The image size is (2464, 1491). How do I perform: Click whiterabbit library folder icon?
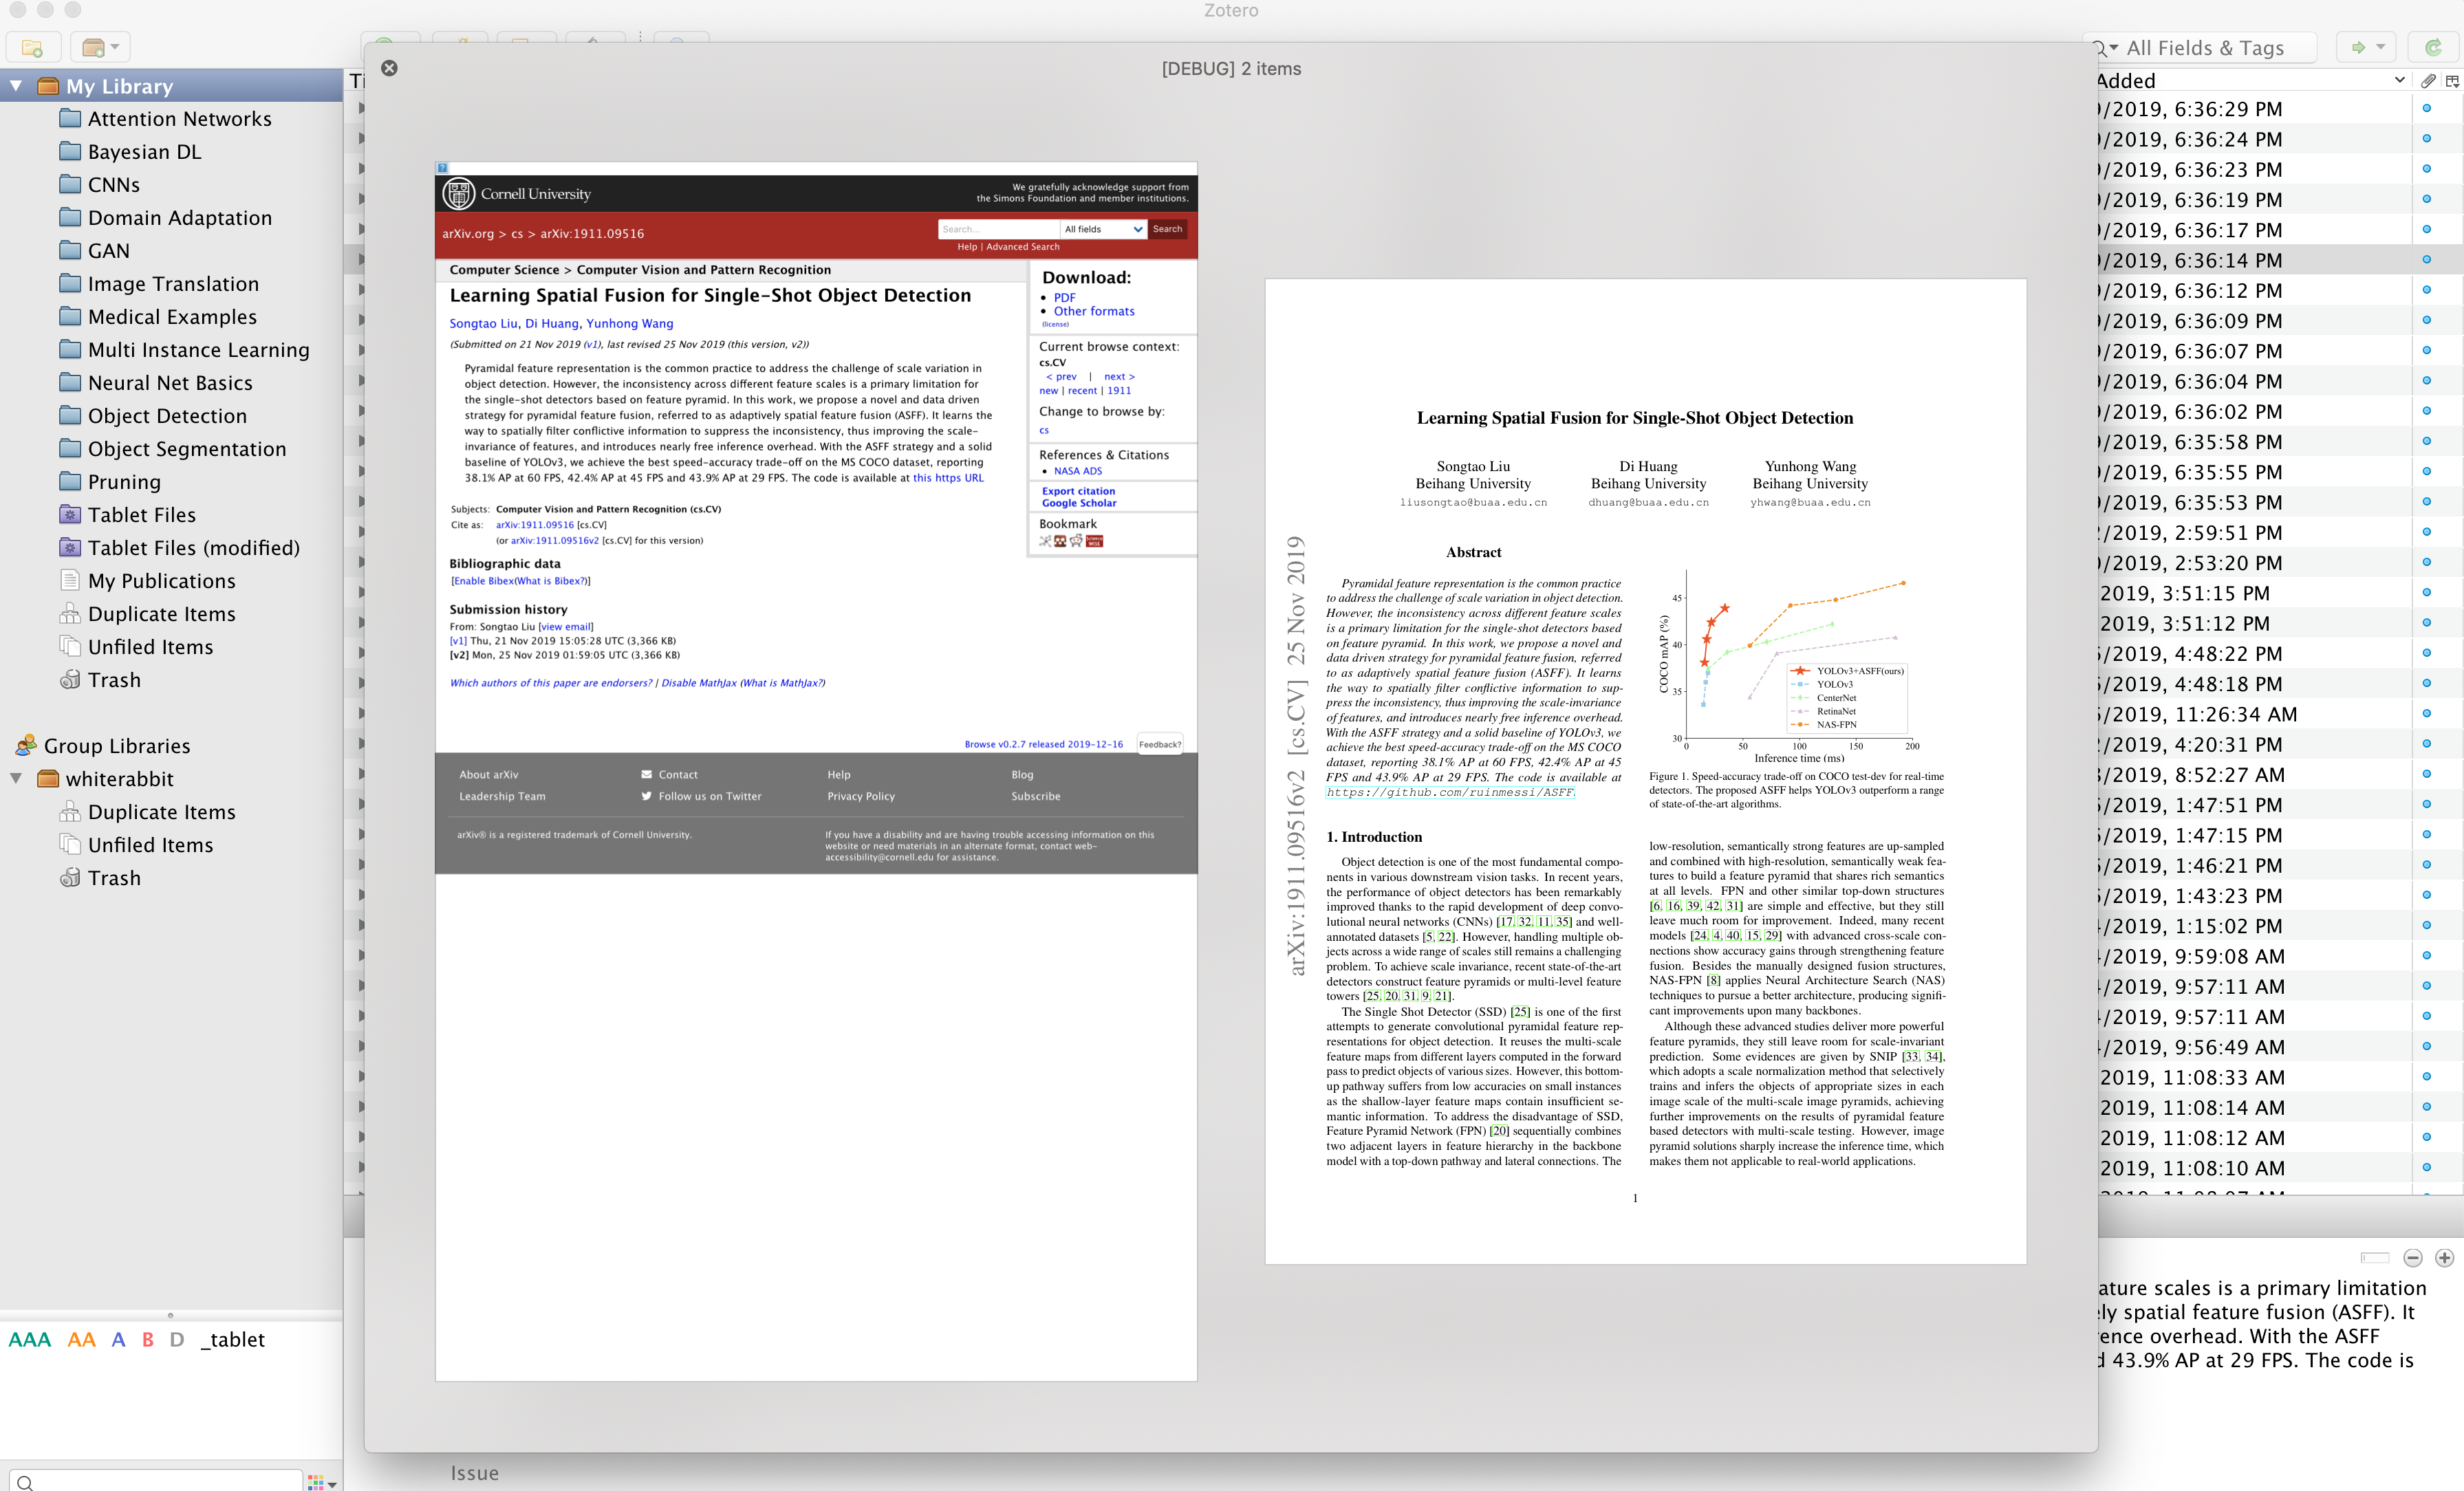(48, 778)
